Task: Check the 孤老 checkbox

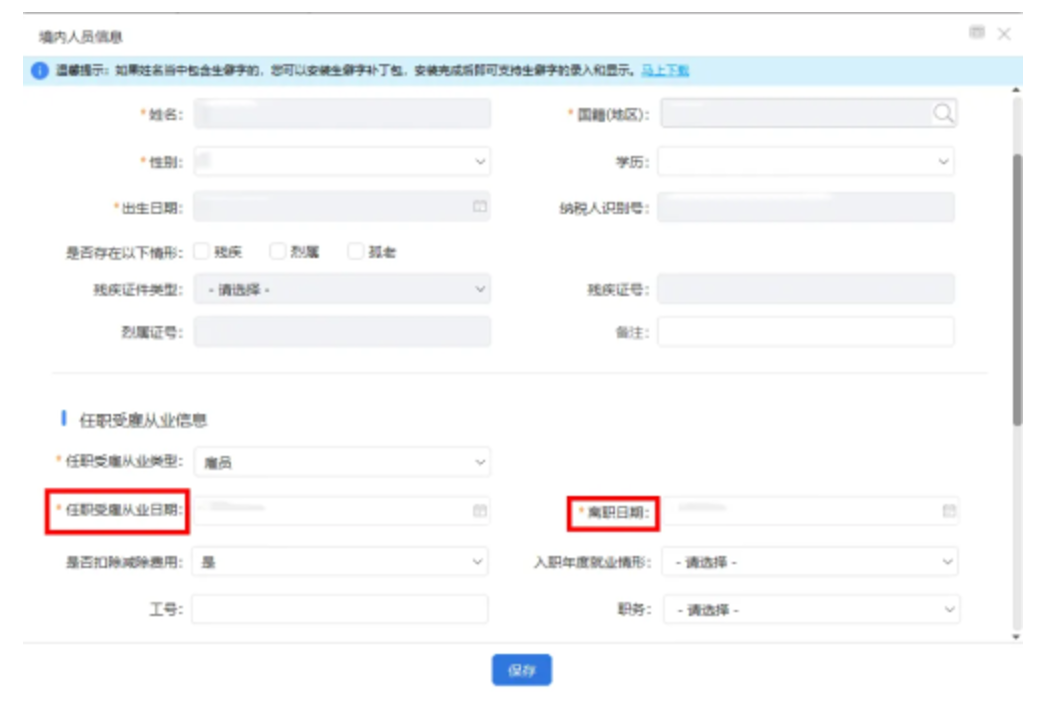Action: tap(356, 252)
